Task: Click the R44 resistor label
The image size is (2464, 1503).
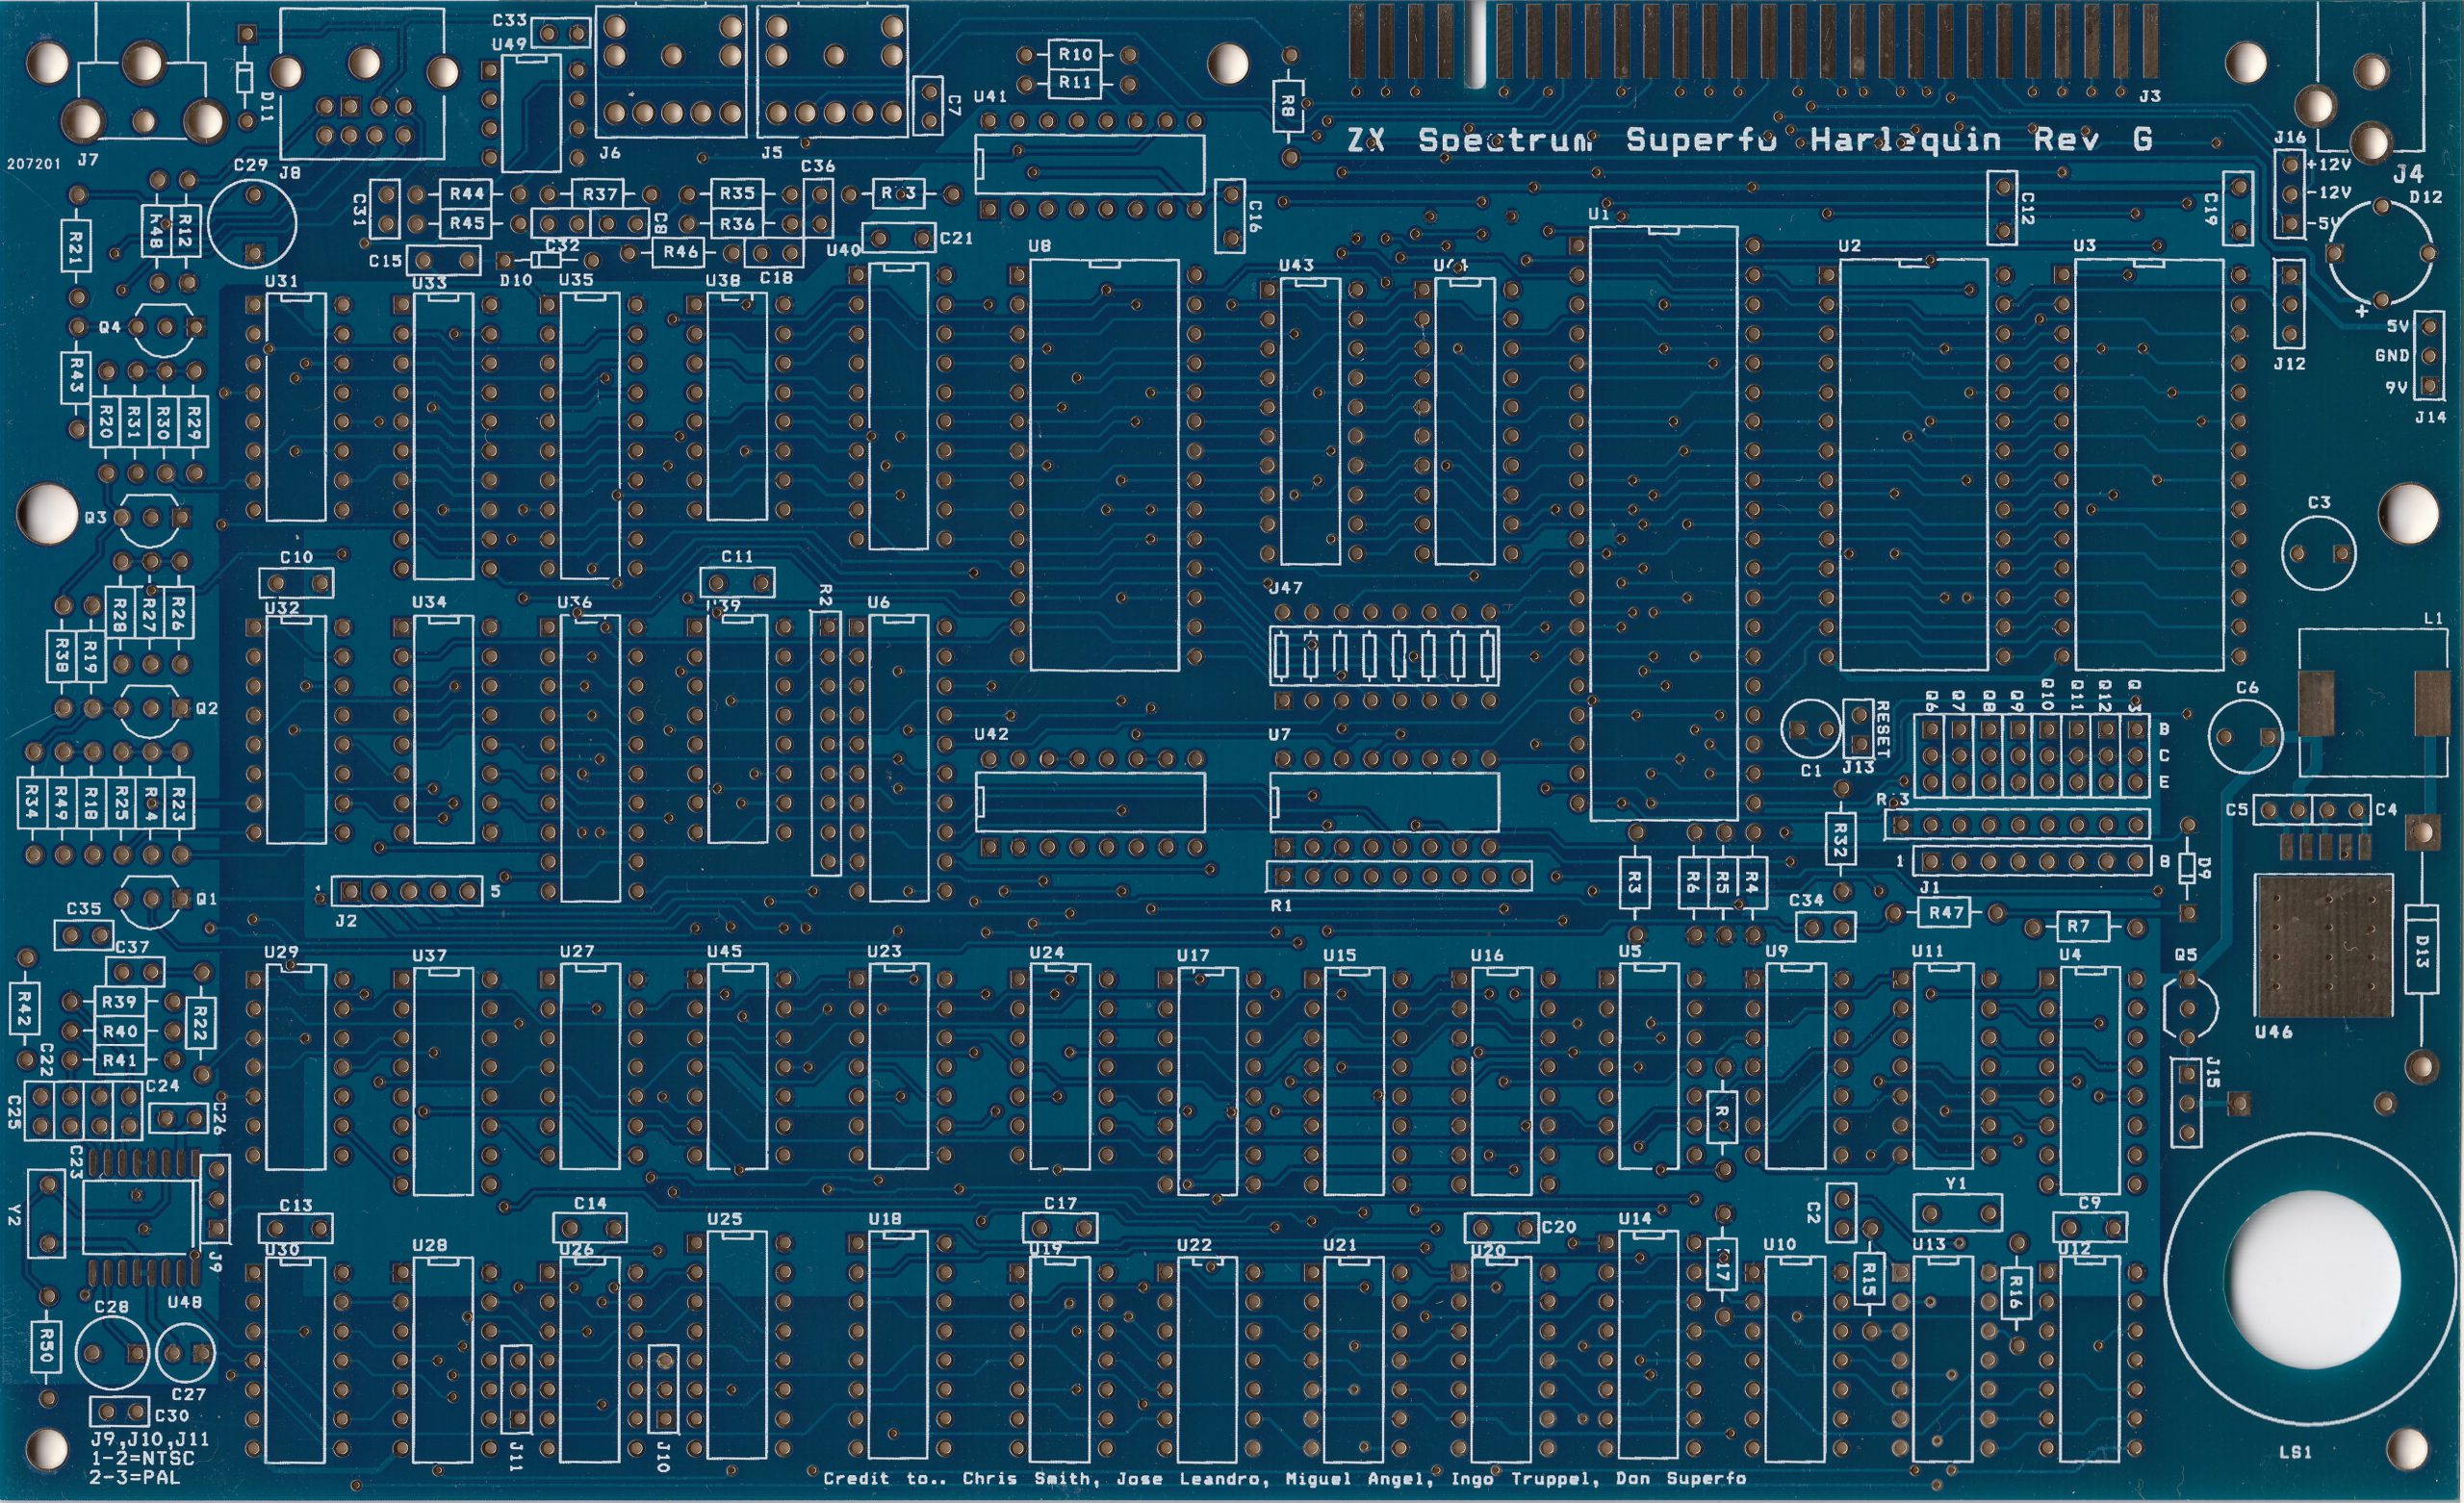Action: pos(467,194)
